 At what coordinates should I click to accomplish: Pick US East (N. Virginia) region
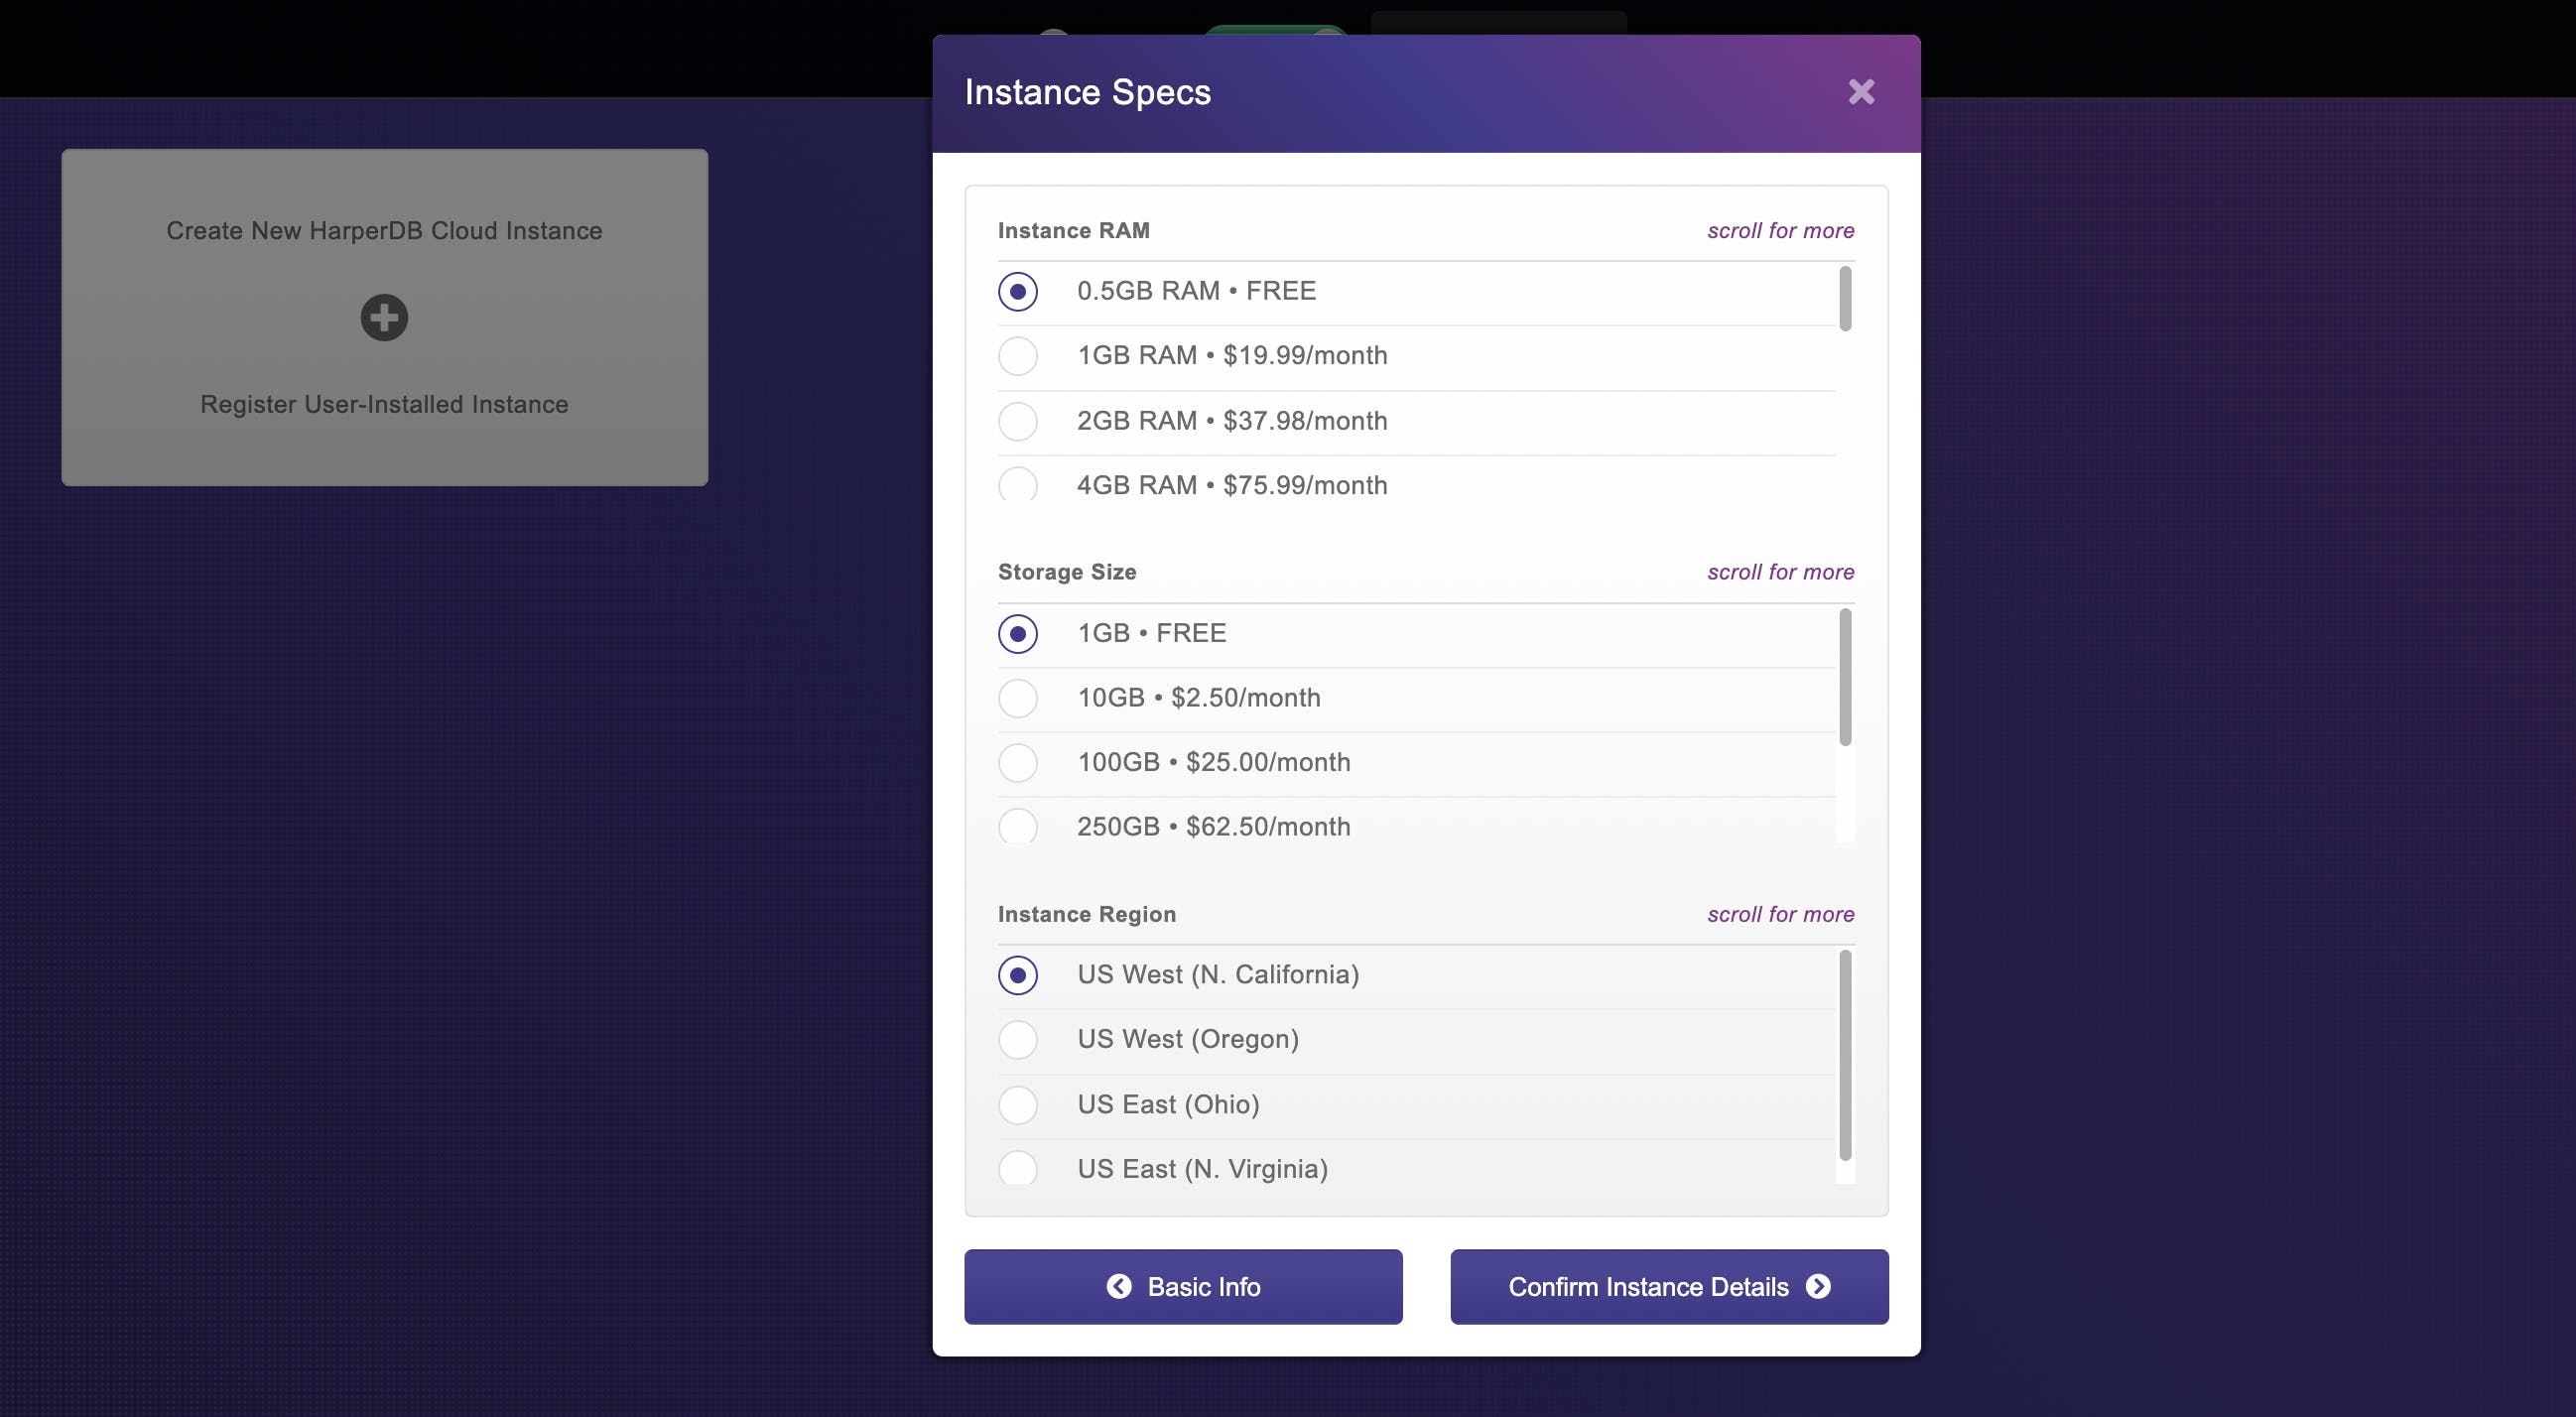tap(1018, 1168)
